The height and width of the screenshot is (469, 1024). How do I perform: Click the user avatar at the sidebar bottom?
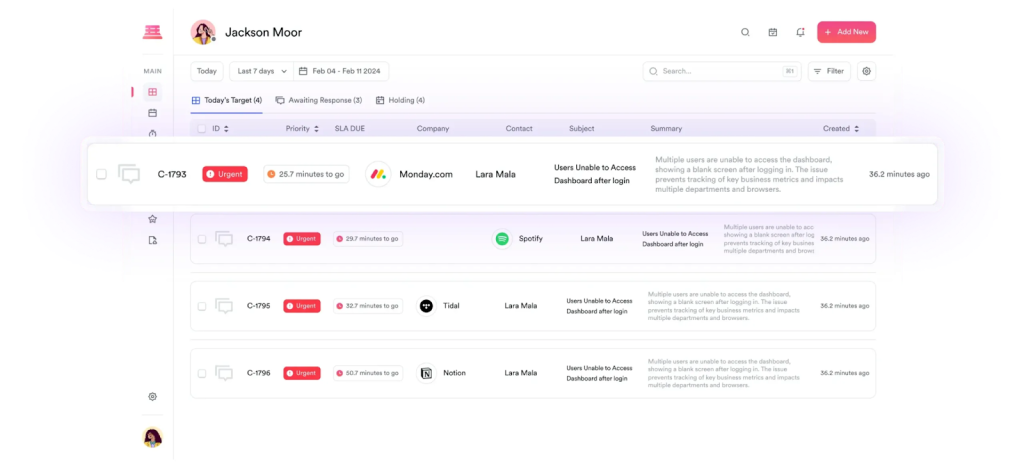pyautogui.click(x=152, y=437)
